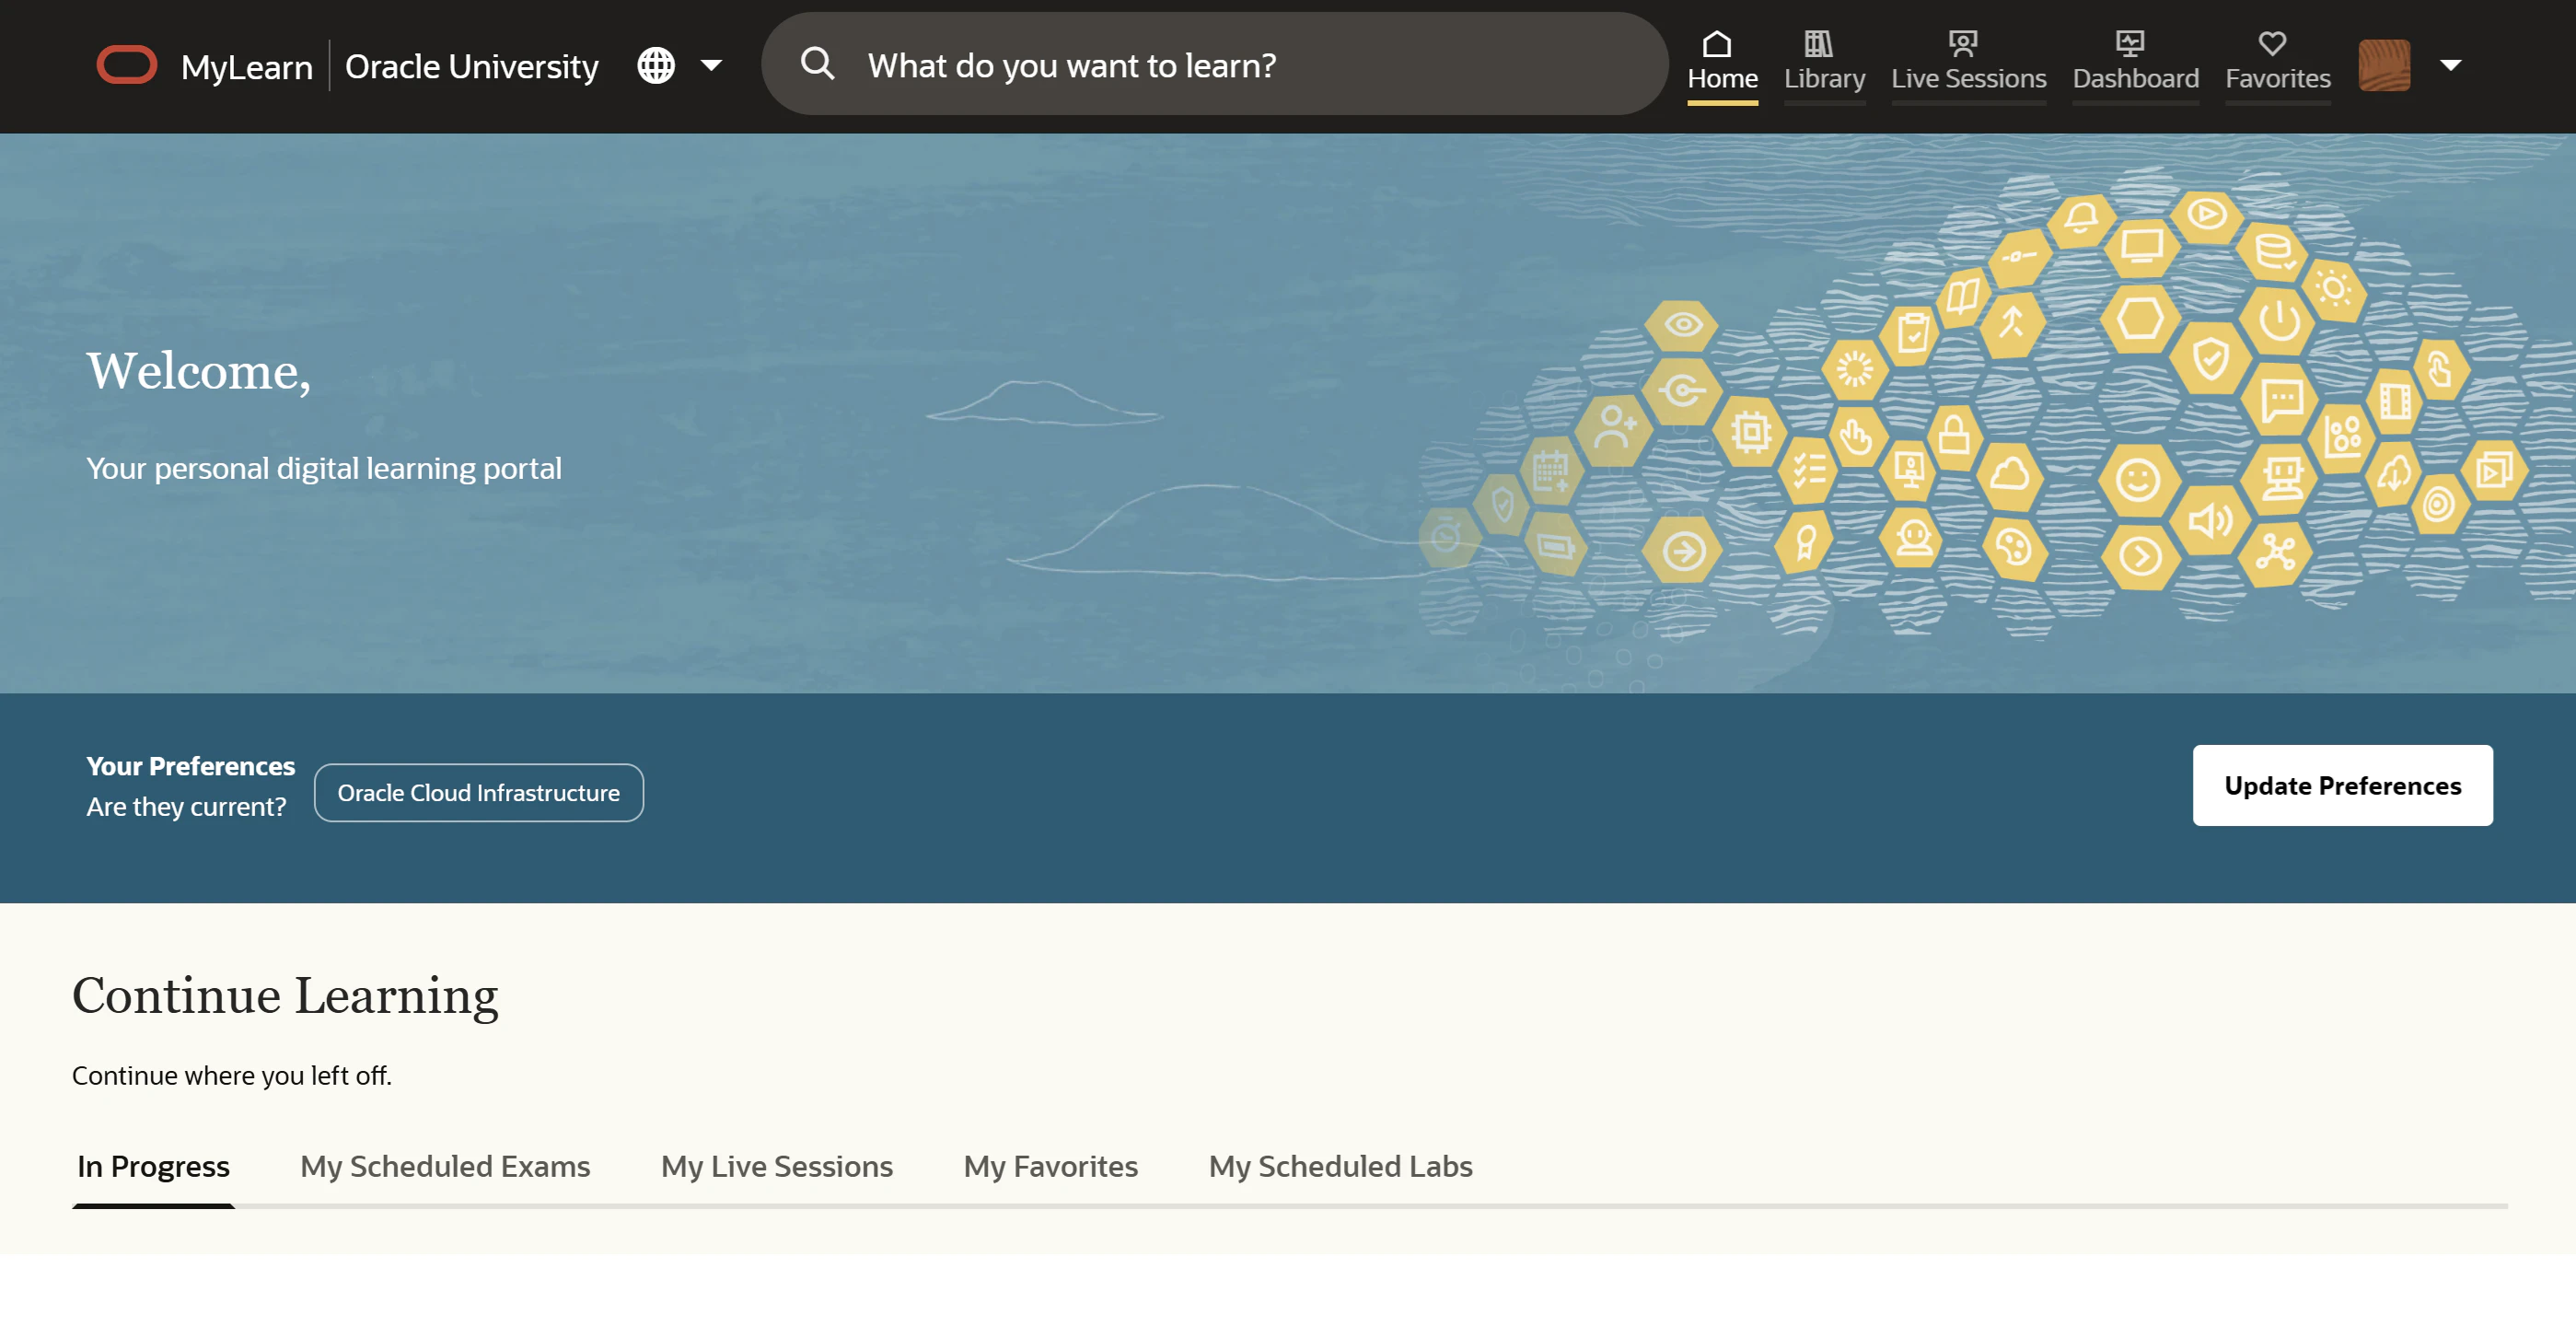2576x1326 pixels.
Task: Select the Oracle Cloud Infrastructure preference chip
Action: 479,793
